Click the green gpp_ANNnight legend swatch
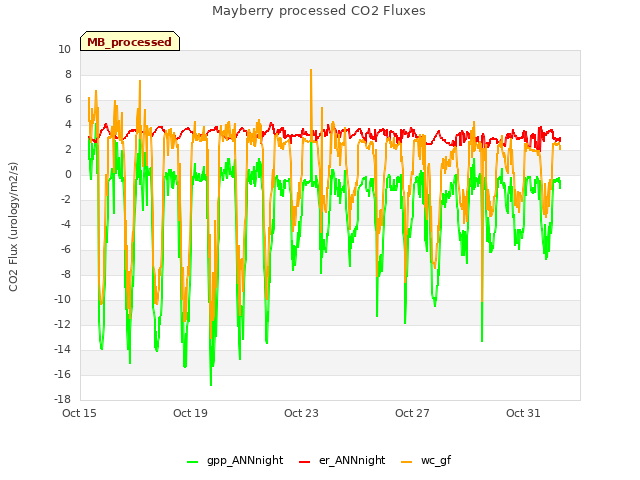This screenshot has width=640, height=480. point(192,462)
